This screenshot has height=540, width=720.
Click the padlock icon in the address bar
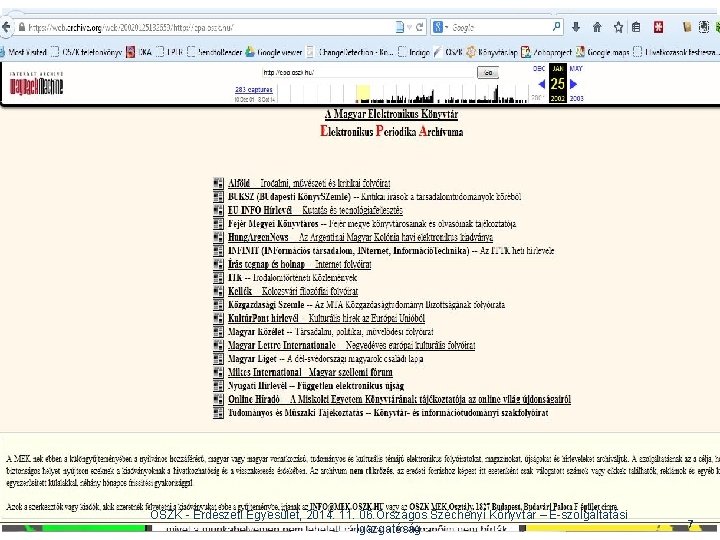click(x=22, y=27)
